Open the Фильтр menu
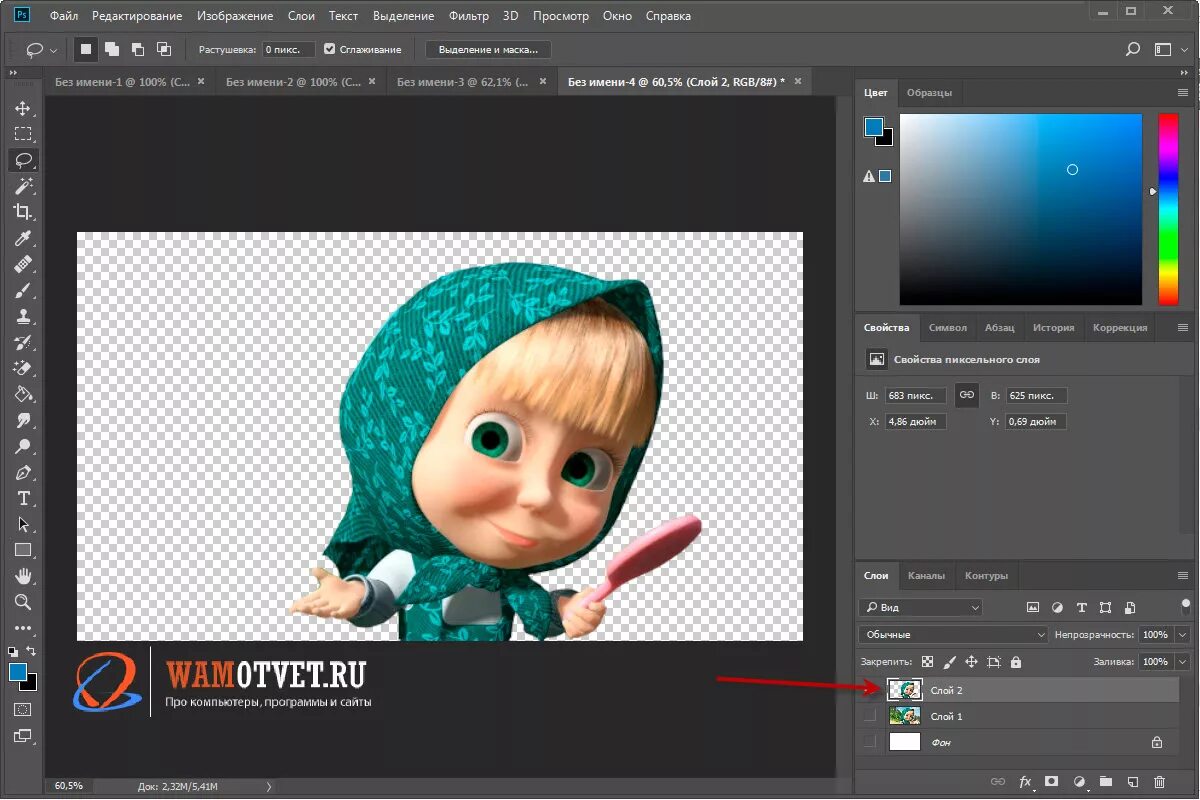The height and width of the screenshot is (800, 1200). click(469, 16)
